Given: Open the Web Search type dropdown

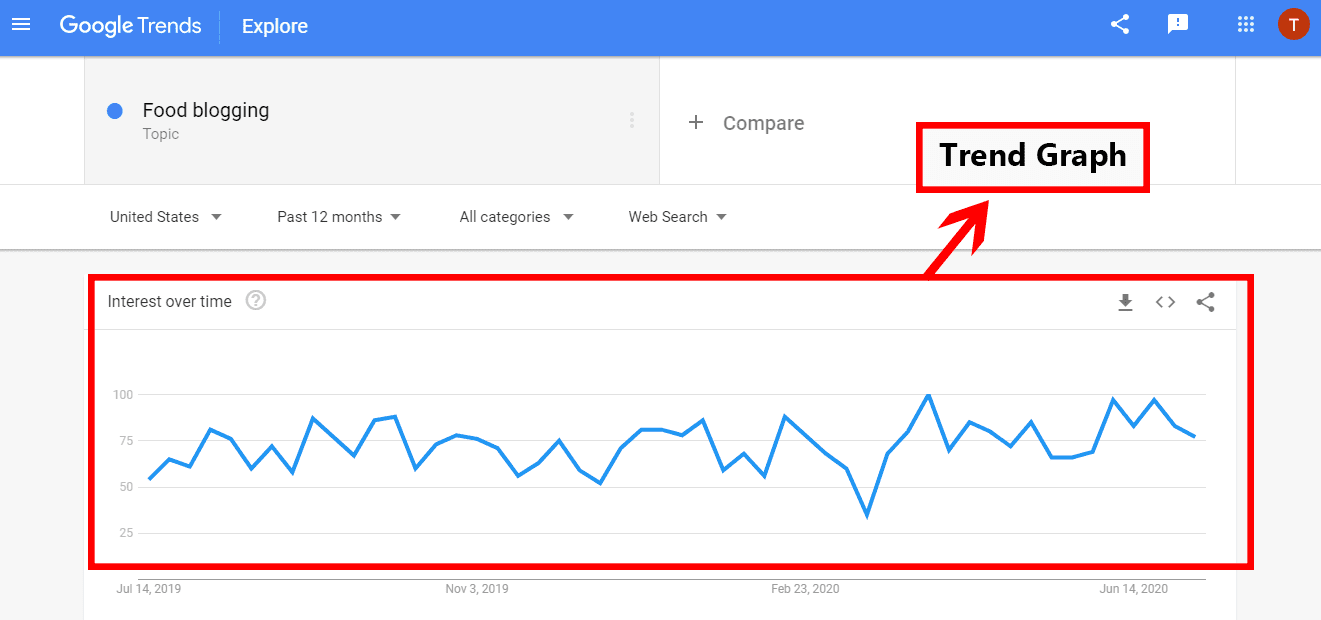Looking at the screenshot, I should 676,216.
